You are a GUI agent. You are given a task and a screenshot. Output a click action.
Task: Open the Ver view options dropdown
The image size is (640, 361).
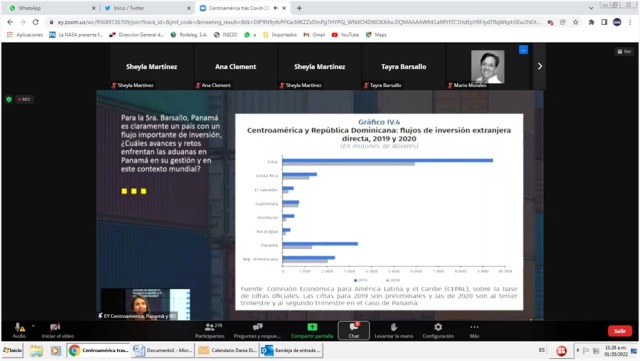tap(624, 51)
